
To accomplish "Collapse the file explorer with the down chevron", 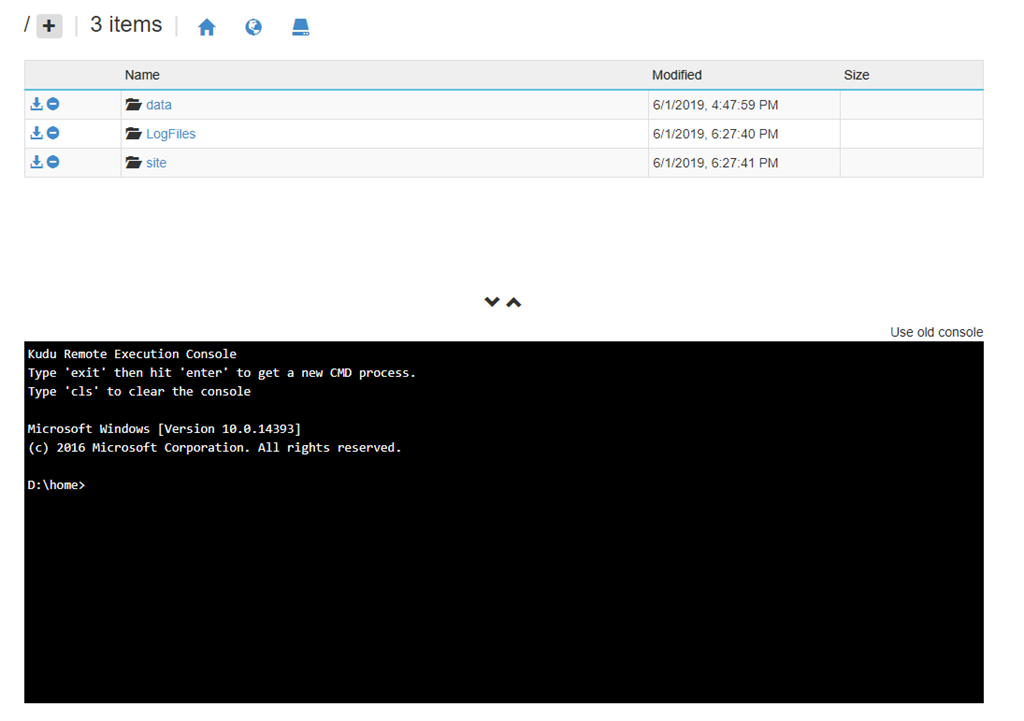I will [491, 301].
